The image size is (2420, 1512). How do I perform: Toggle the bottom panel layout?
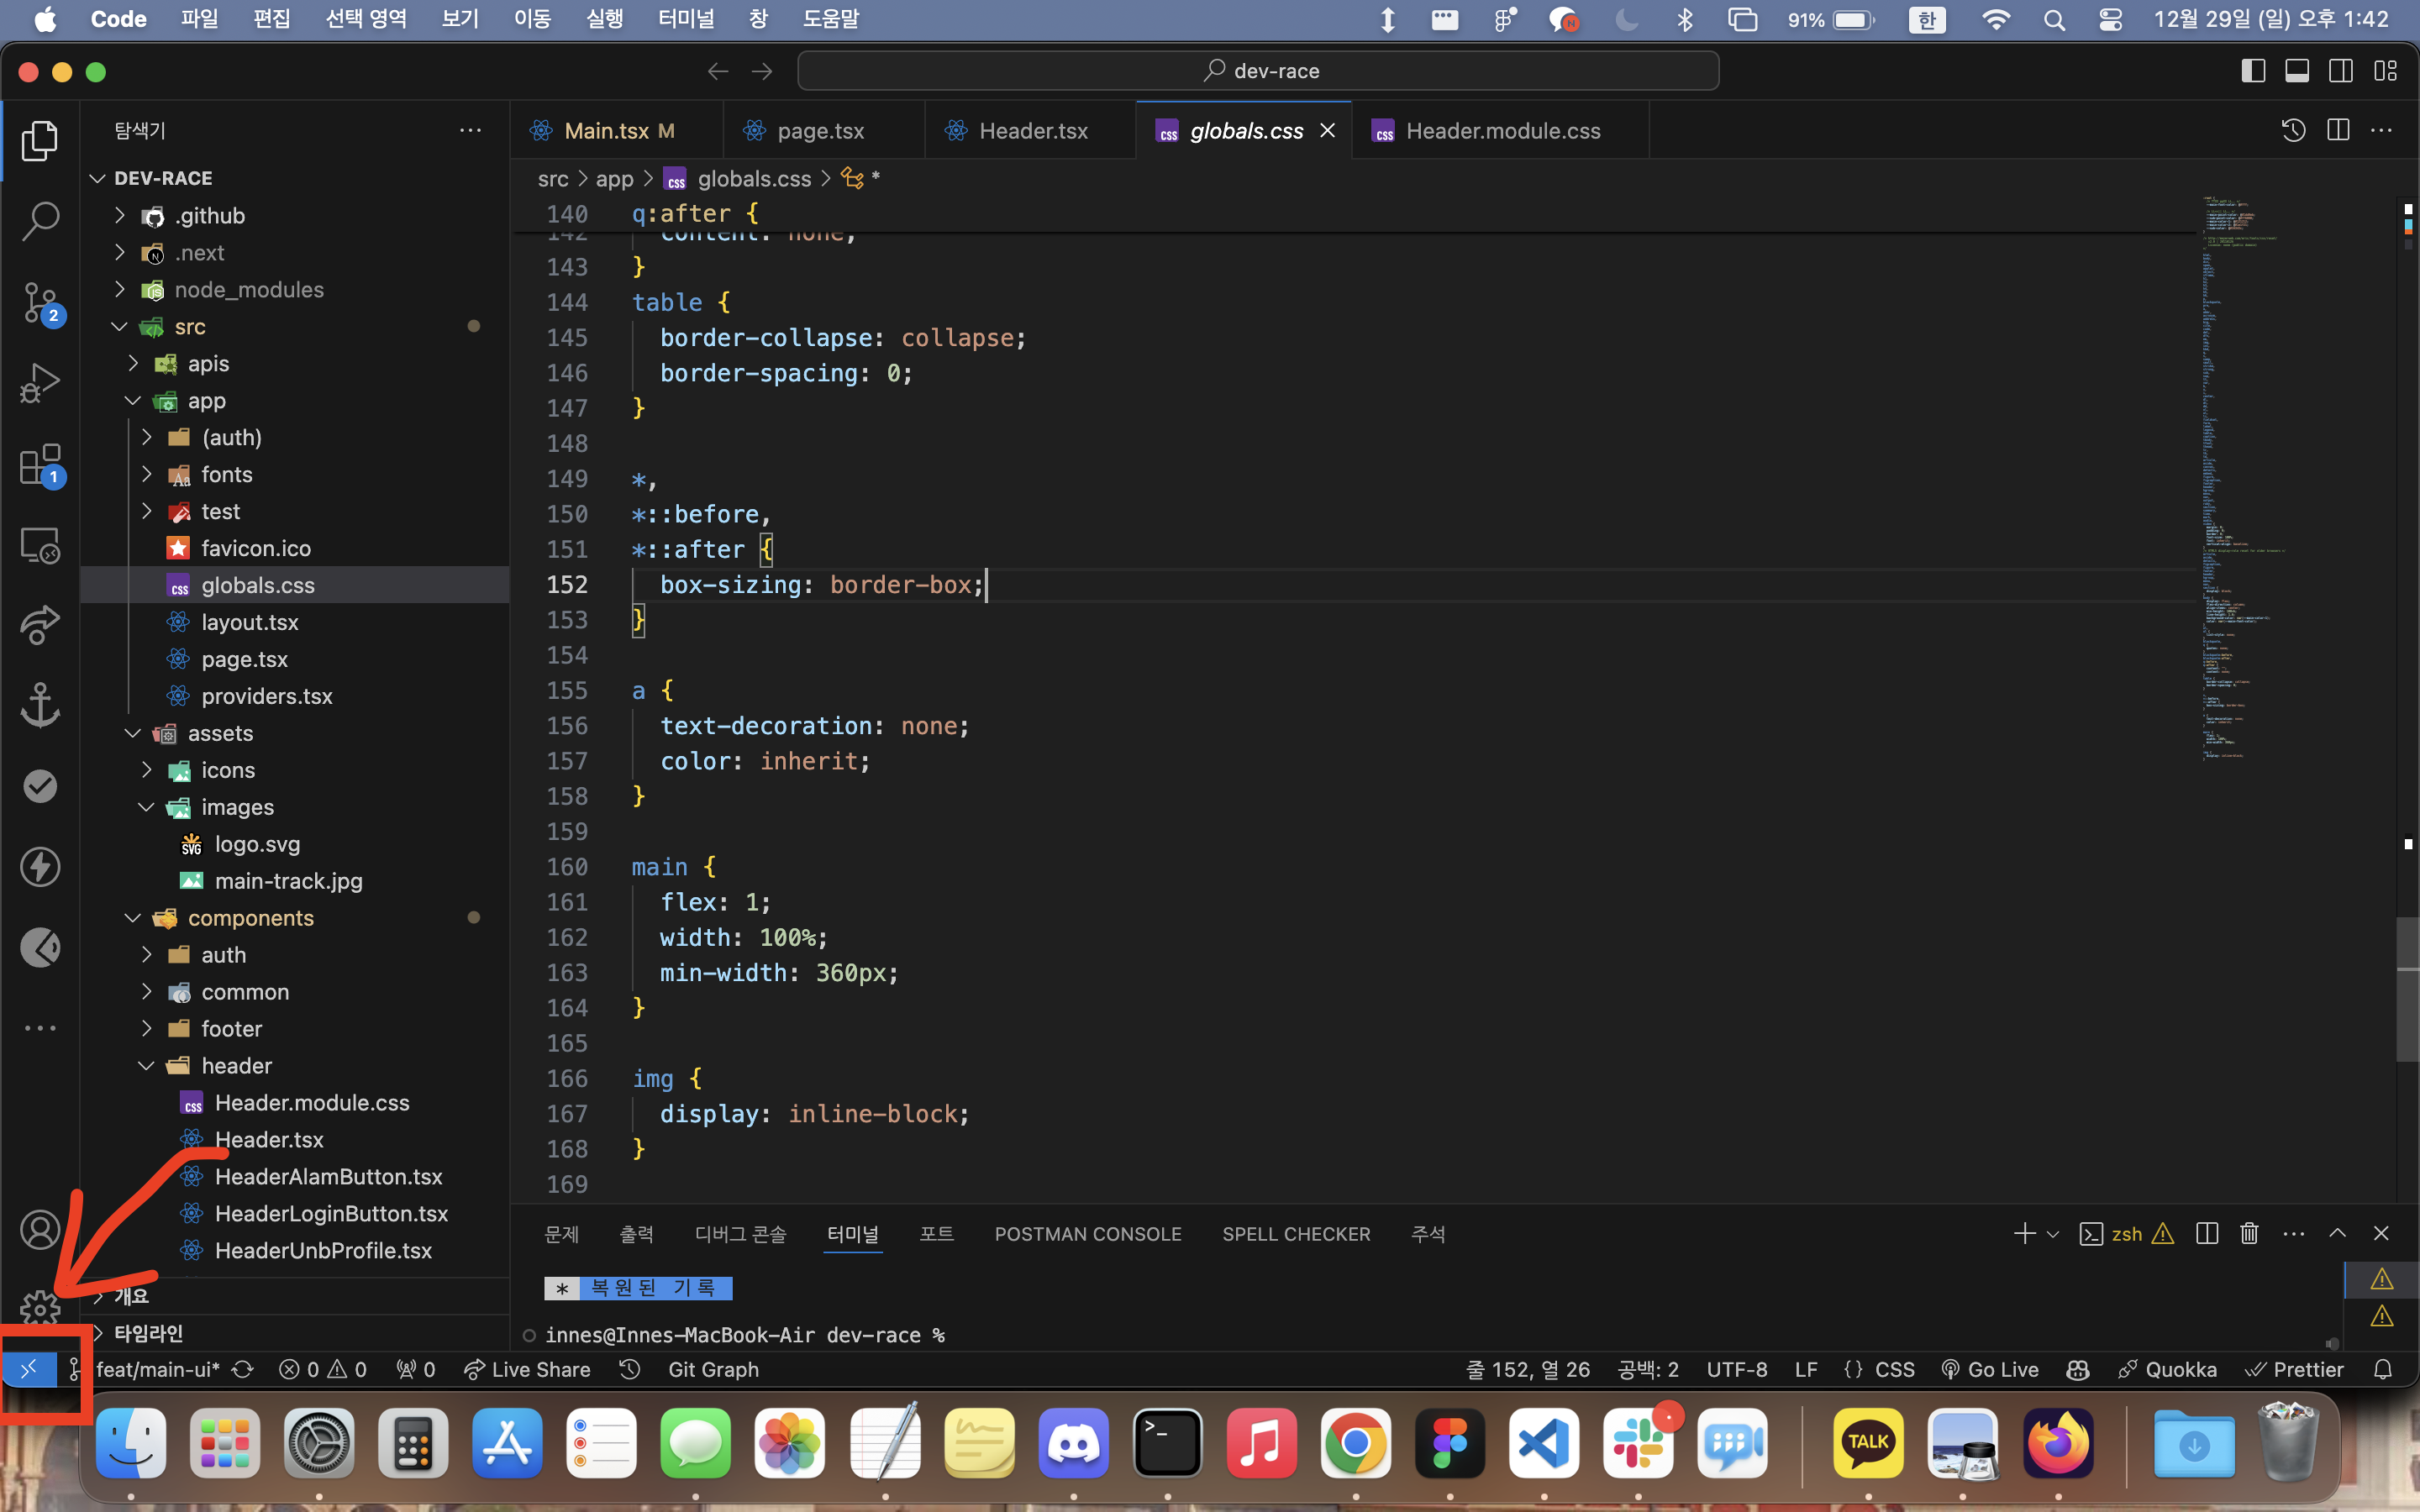(x=2297, y=71)
